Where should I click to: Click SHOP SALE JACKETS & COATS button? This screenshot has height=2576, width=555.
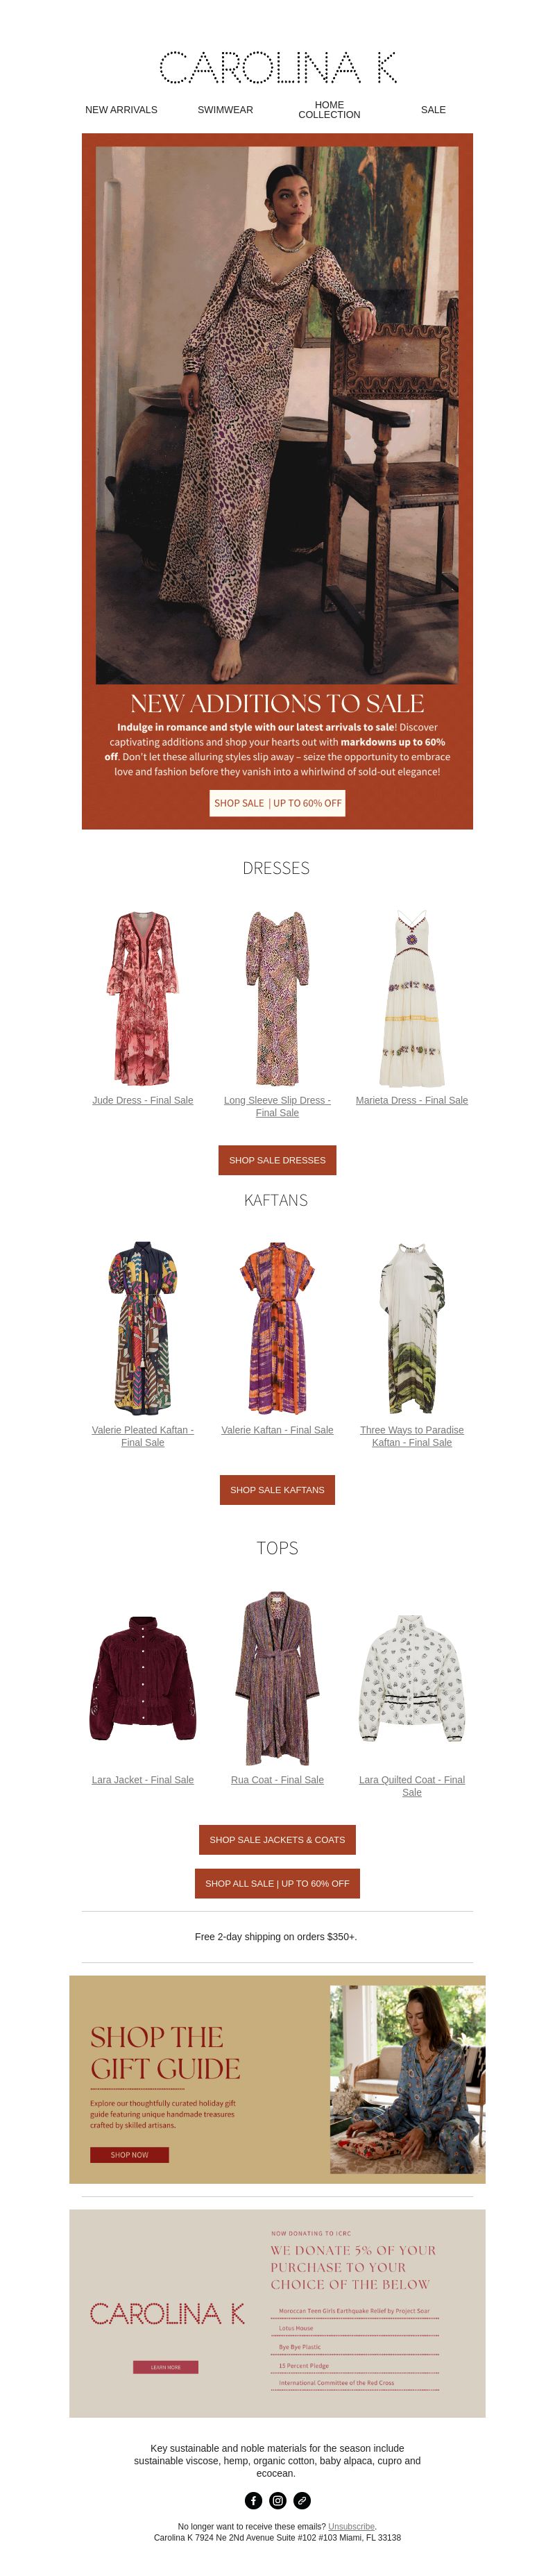(277, 1840)
